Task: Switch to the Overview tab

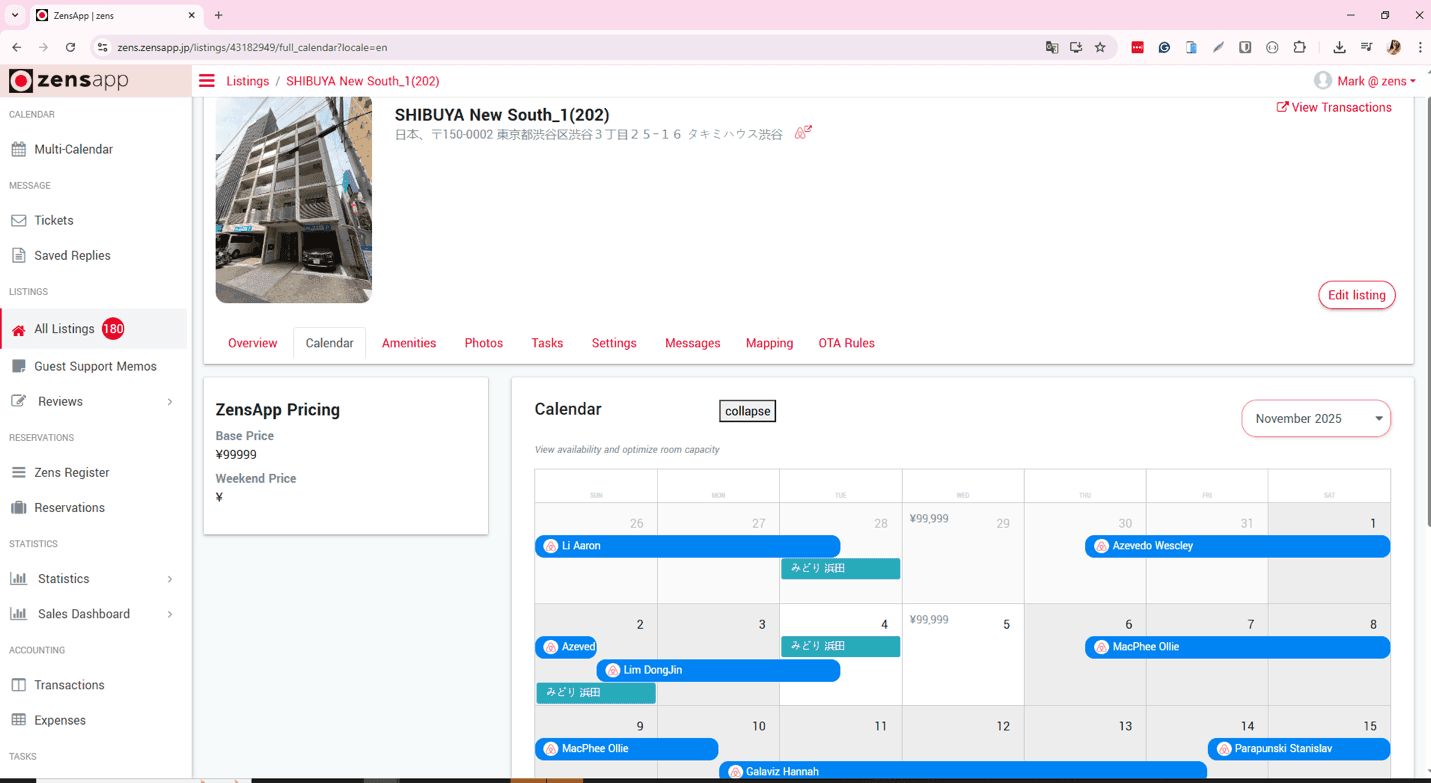Action: pyautogui.click(x=252, y=343)
